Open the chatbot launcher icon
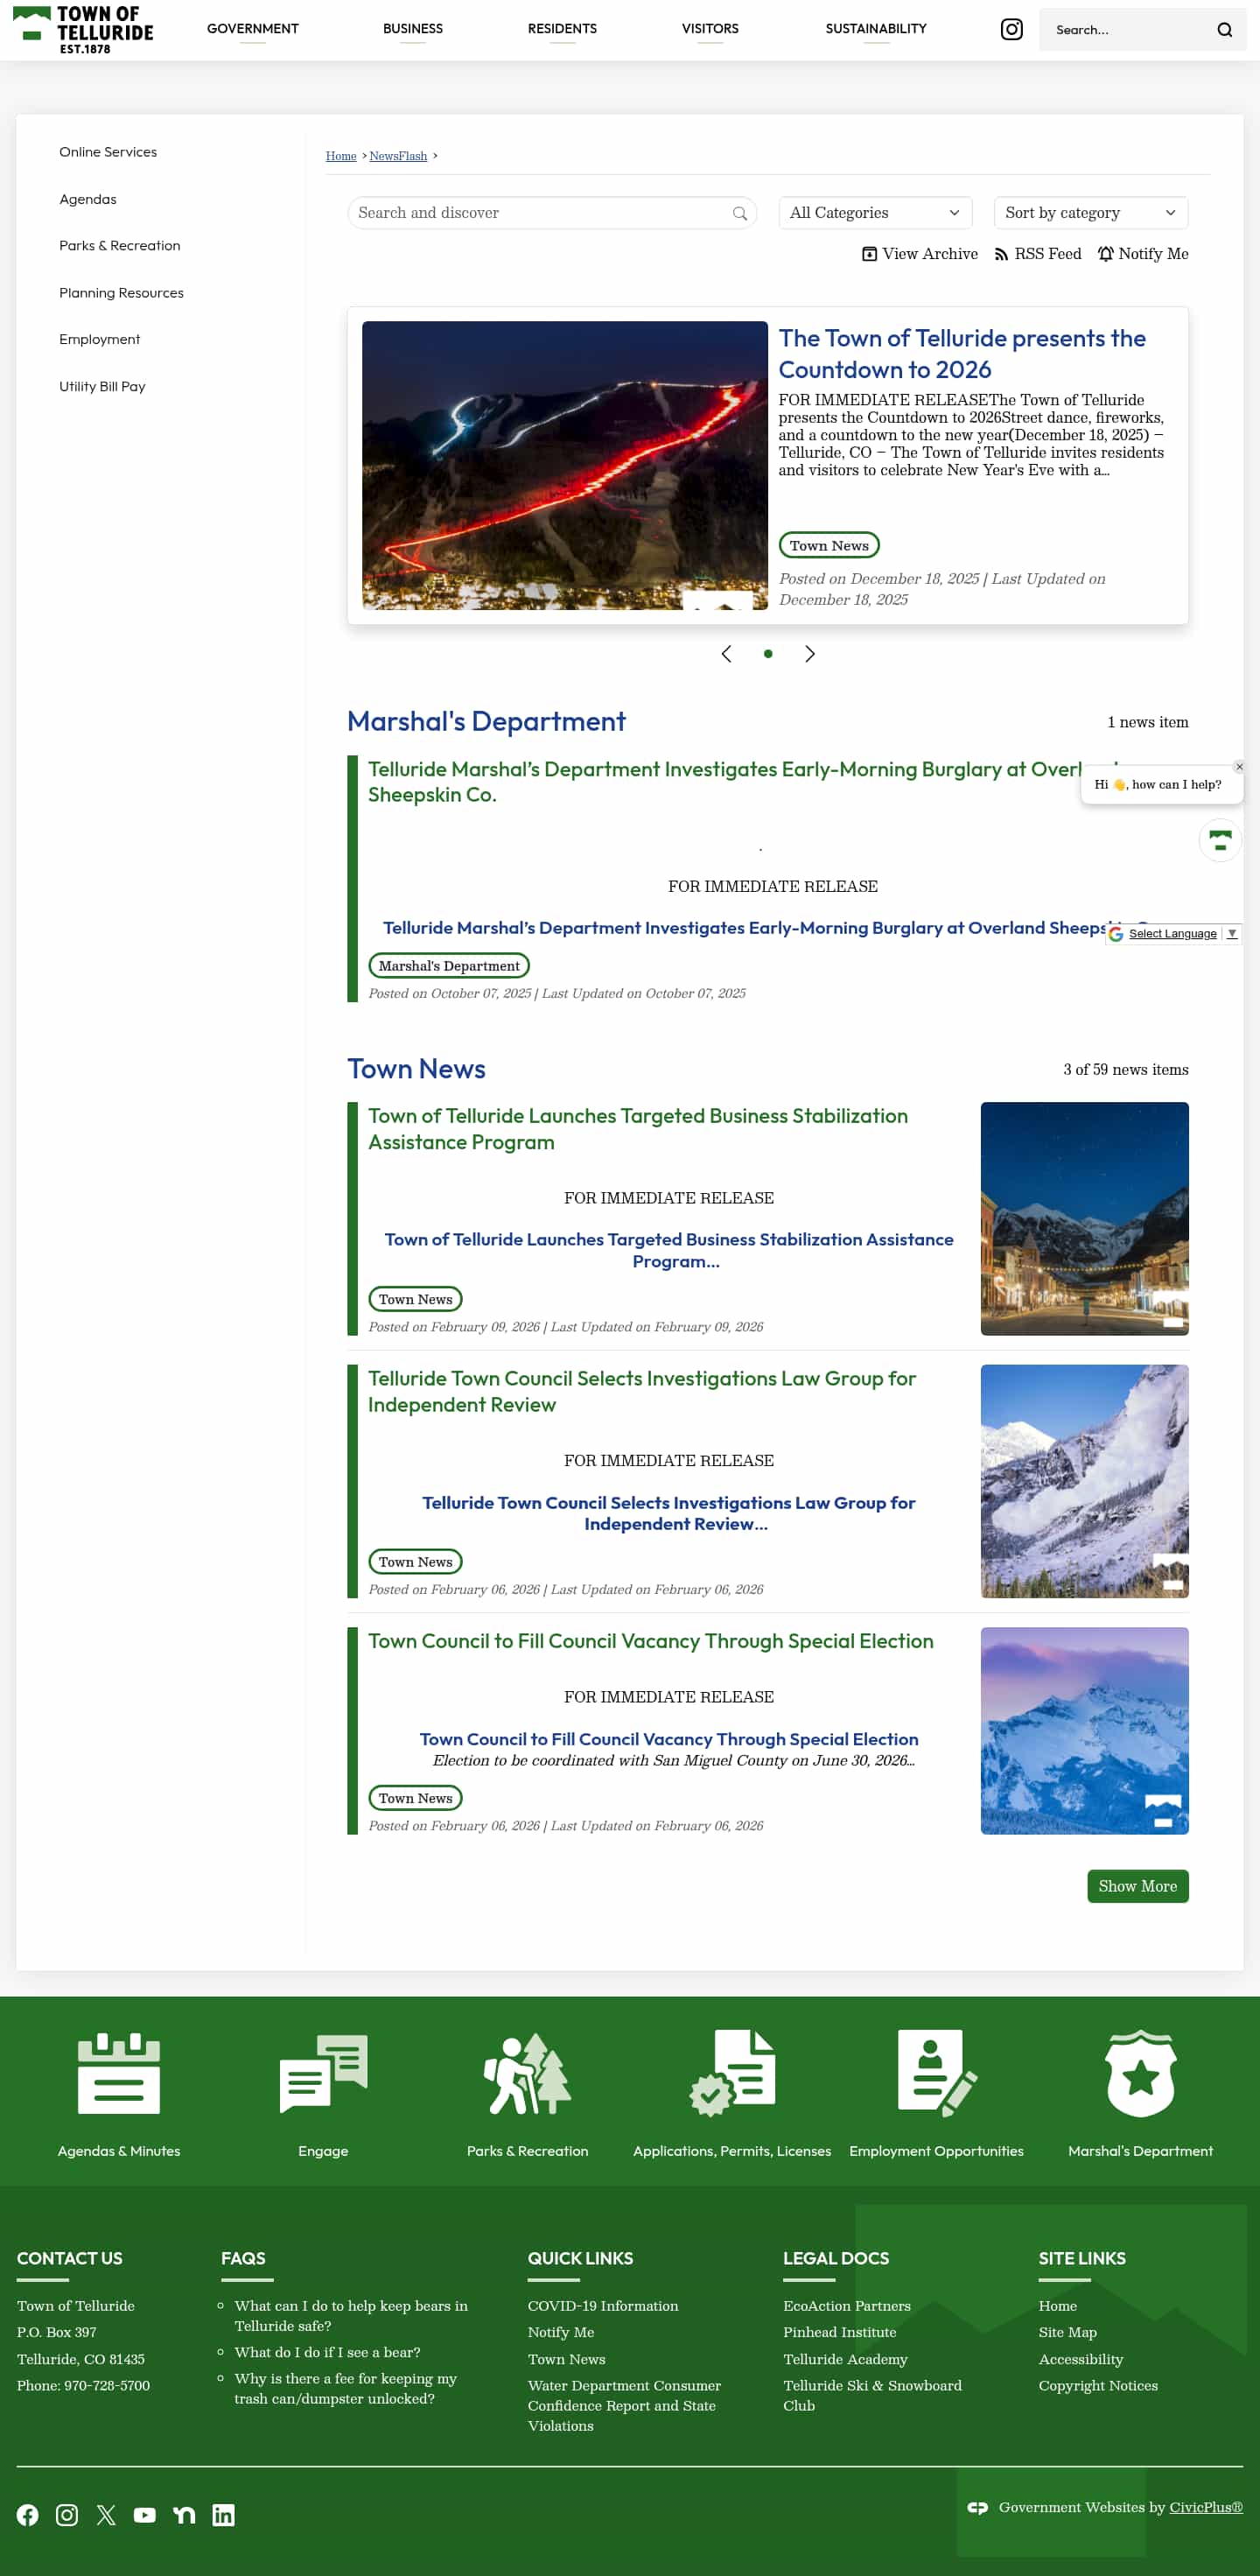The height and width of the screenshot is (2576, 1260). coord(1220,840)
